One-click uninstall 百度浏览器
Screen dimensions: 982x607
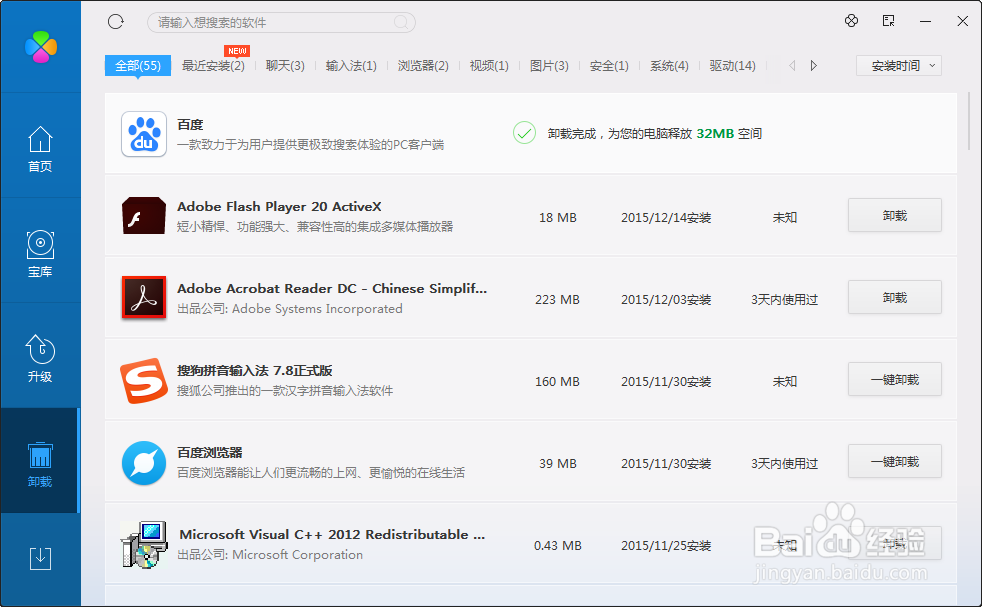click(895, 462)
